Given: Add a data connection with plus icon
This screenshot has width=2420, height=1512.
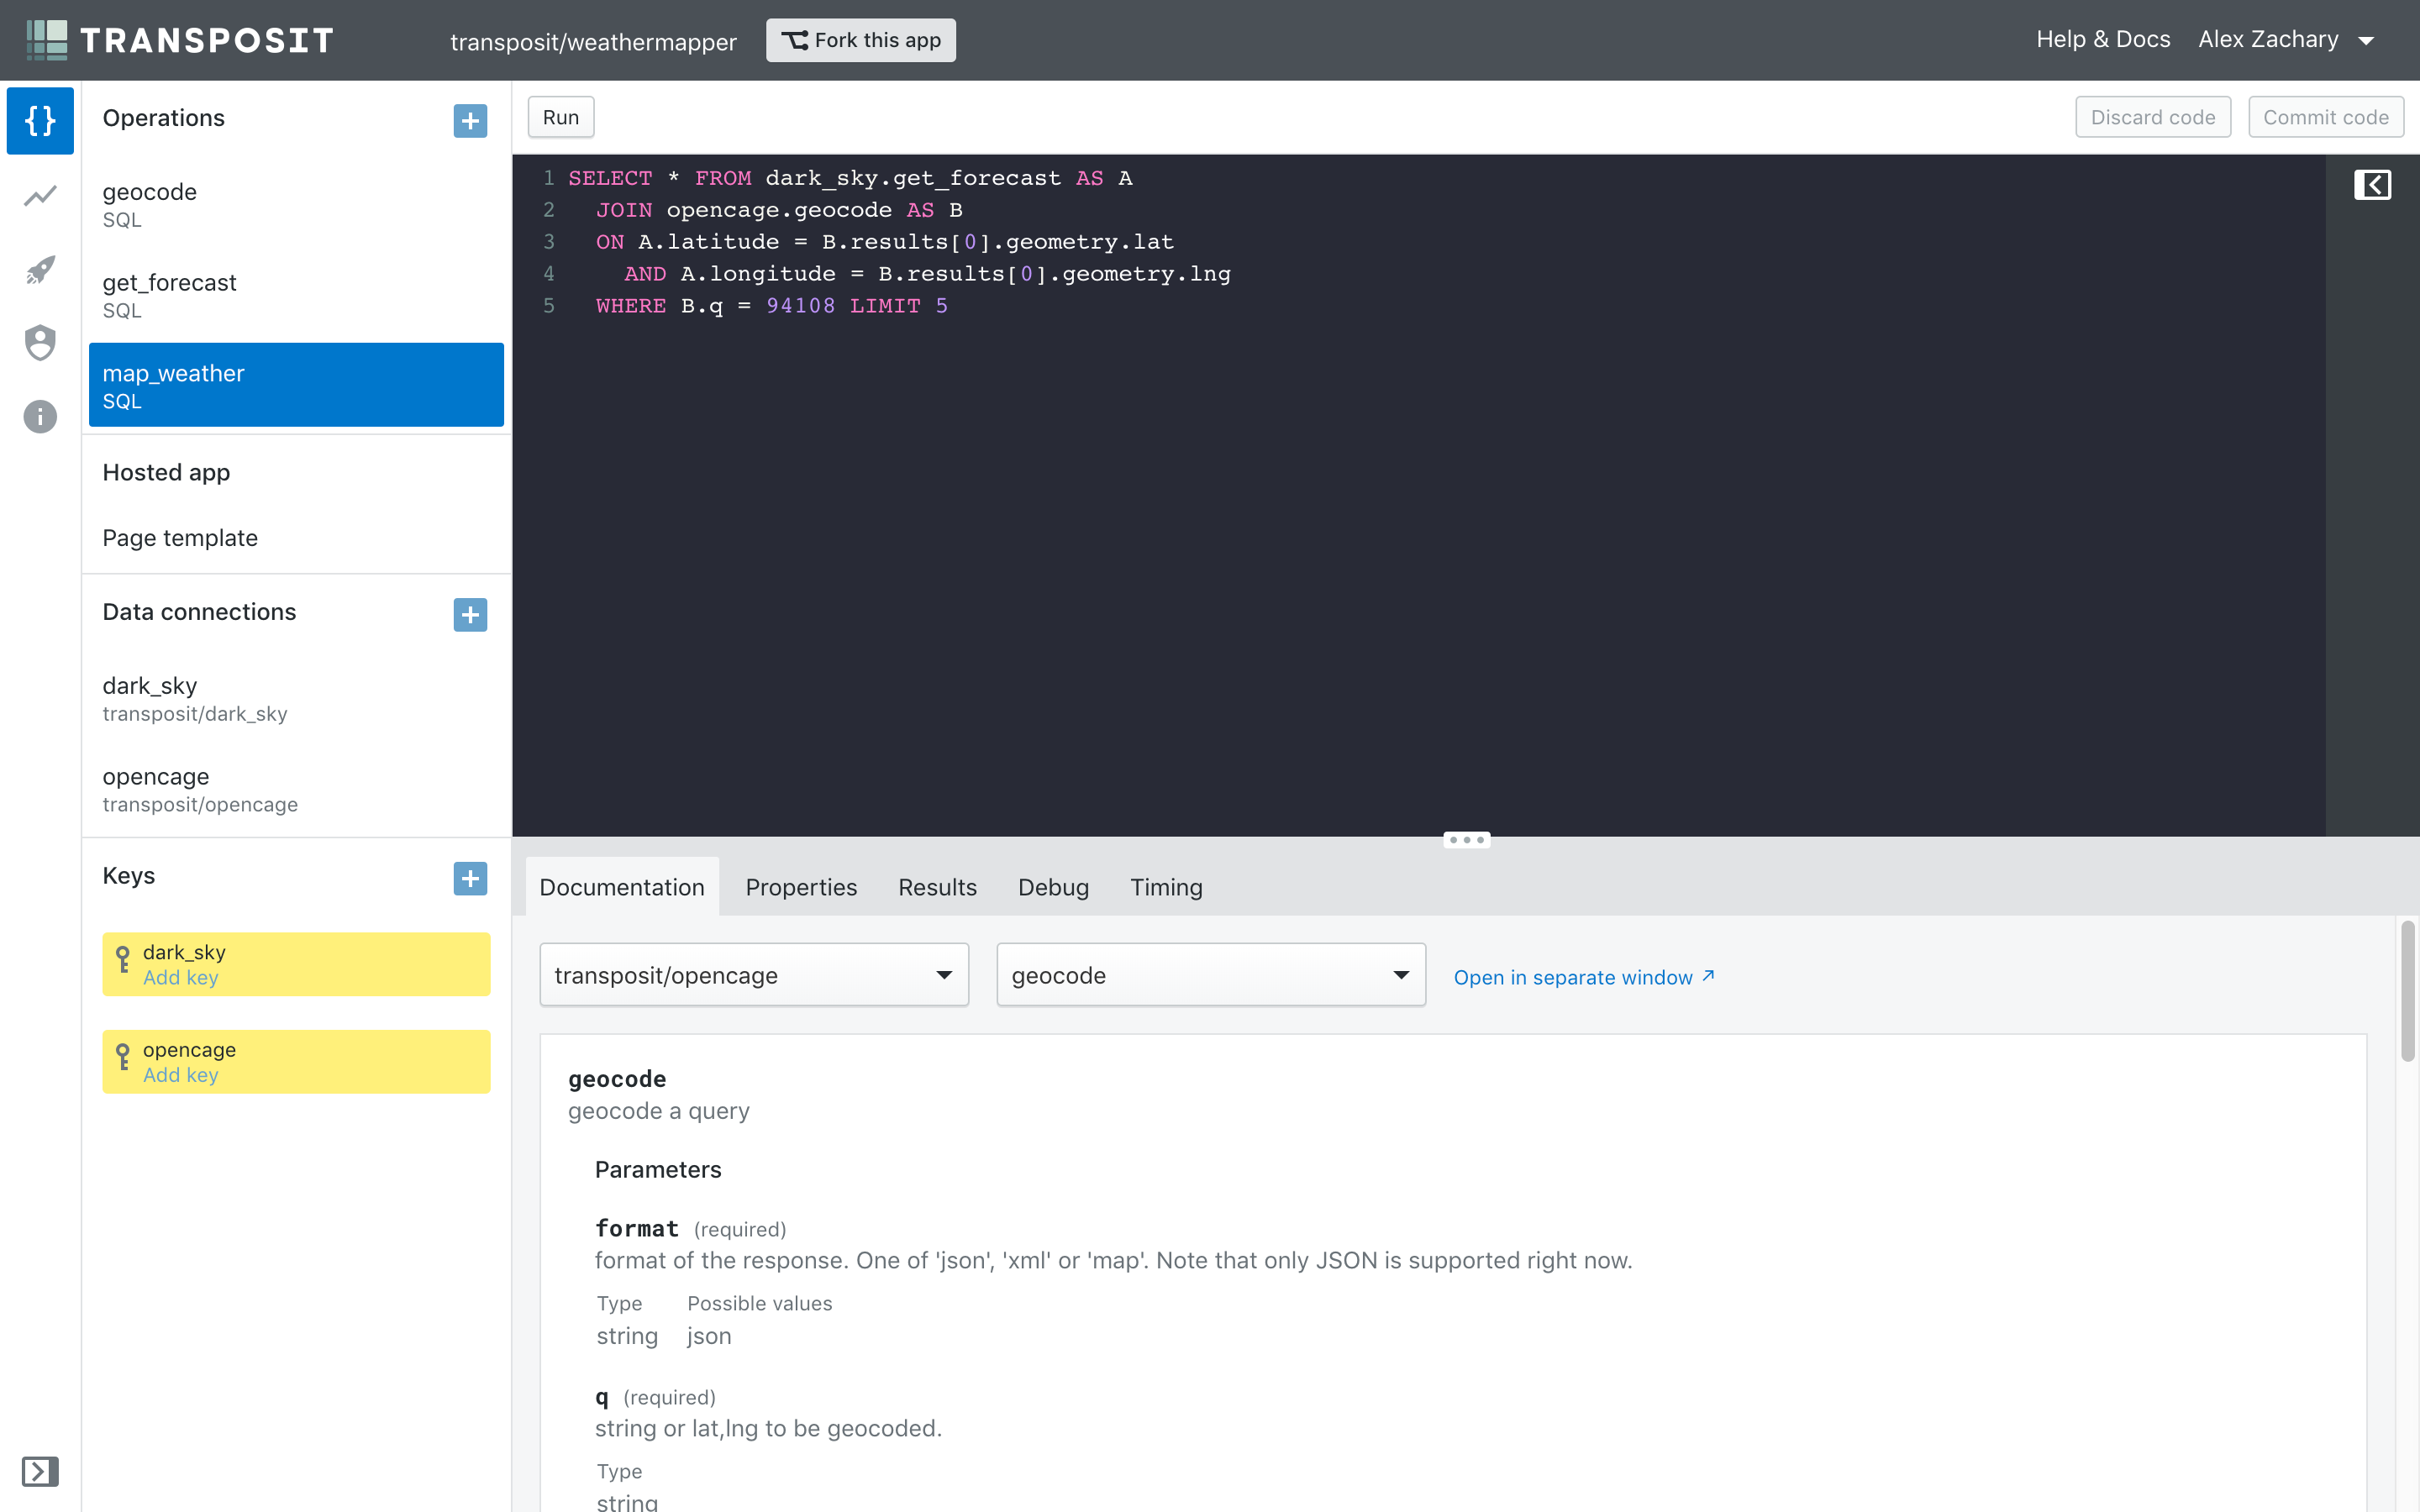Looking at the screenshot, I should pos(470,614).
